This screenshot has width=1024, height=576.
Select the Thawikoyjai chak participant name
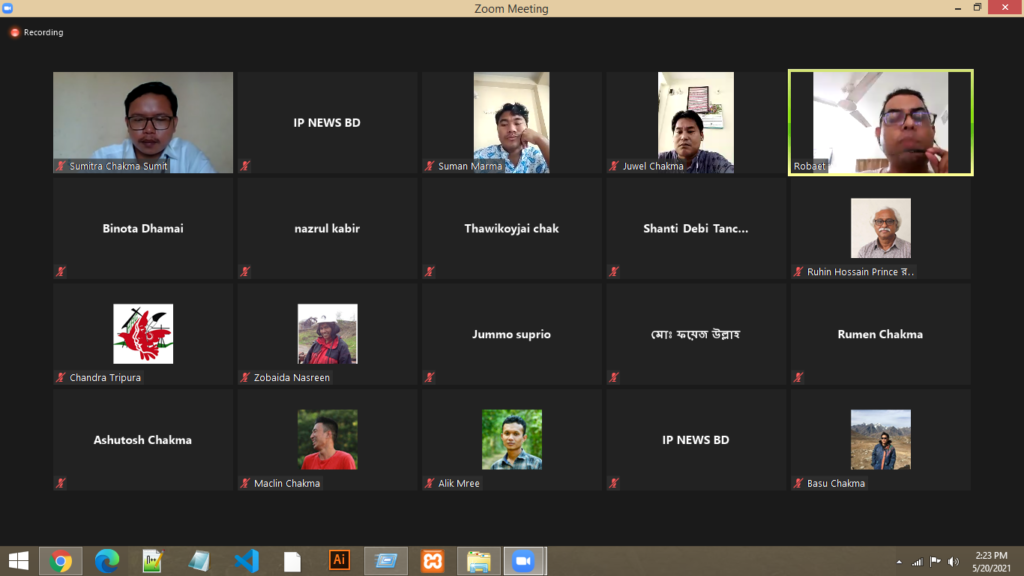point(511,229)
